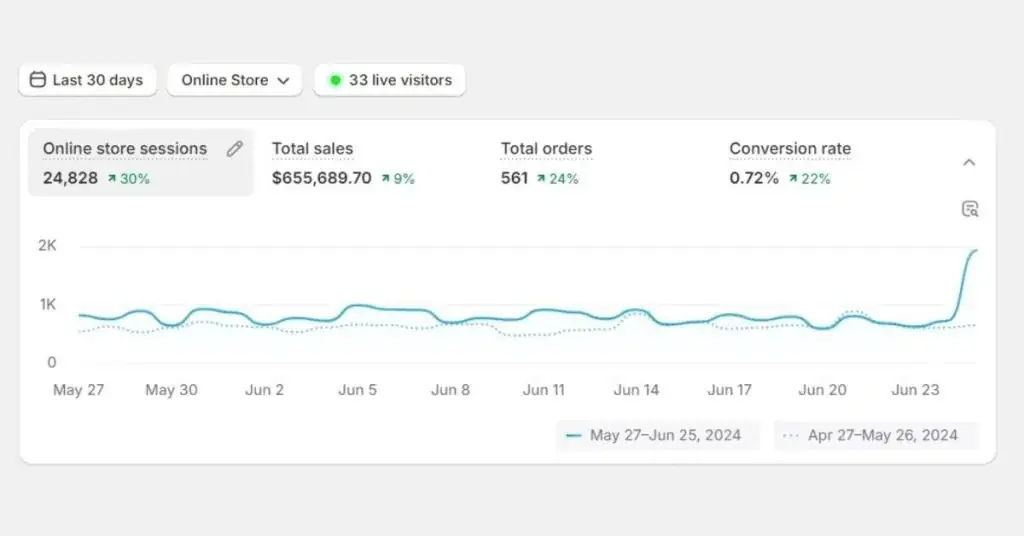This screenshot has width=1024, height=536.
Task: Click the 24,828 sessions value
Action: click(71, 178)
